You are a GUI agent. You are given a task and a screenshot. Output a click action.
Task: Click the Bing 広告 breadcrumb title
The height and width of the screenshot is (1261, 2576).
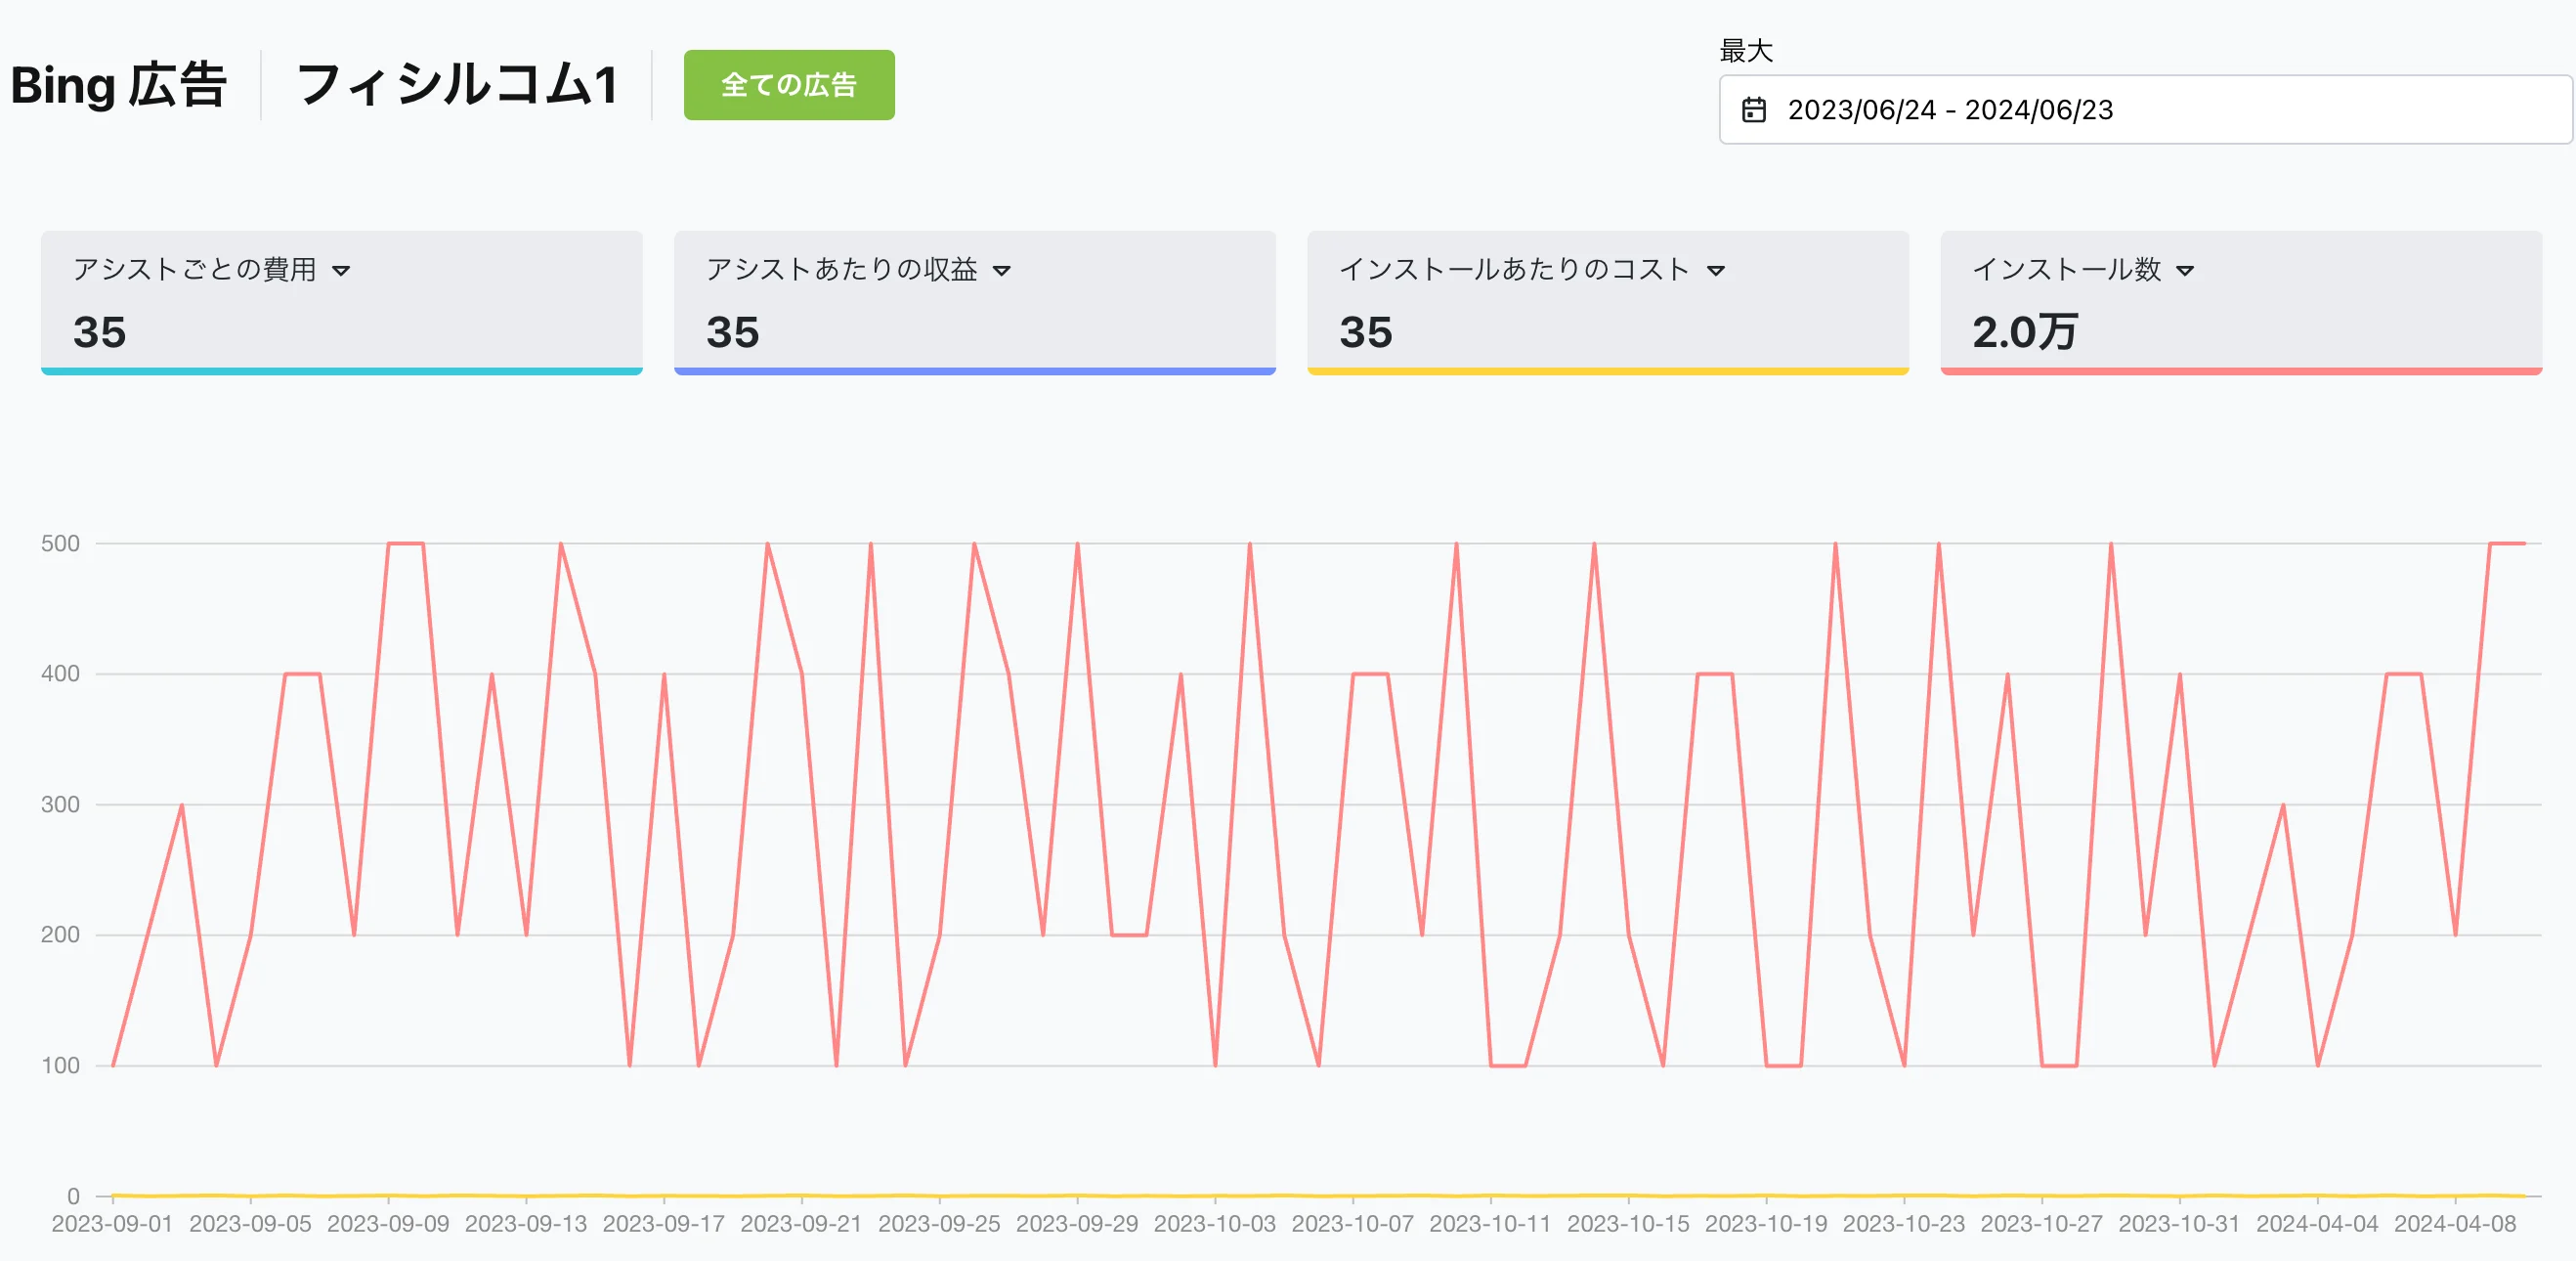point(118,85)
